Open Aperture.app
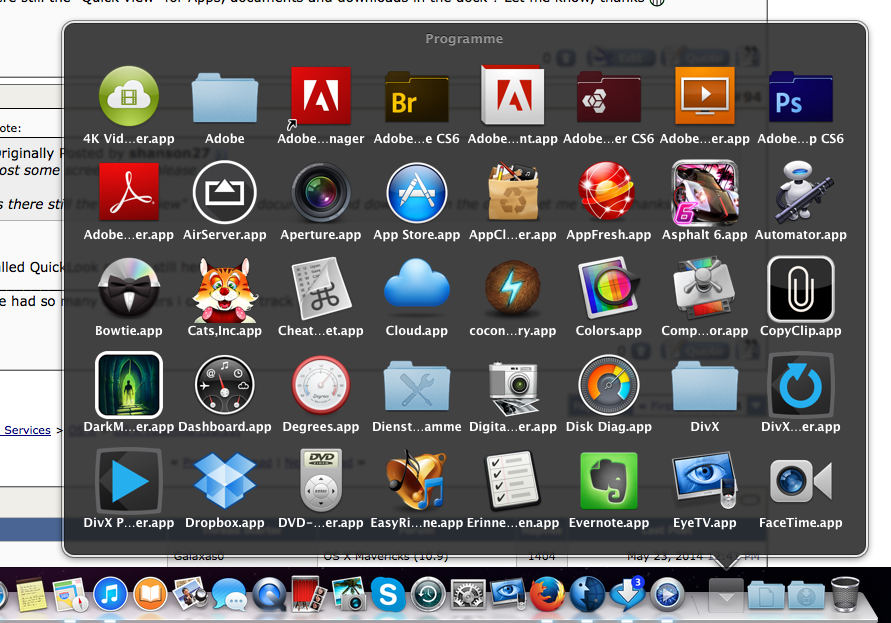Viewport: 891px width, 623px height. [x=320, y=192]
